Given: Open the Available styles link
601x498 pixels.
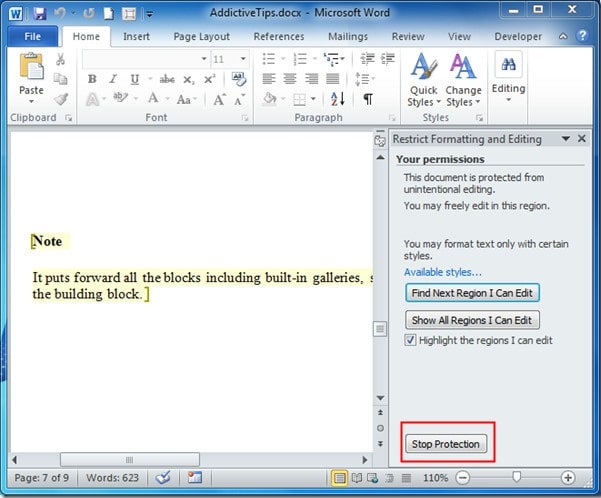Looking at the screenshot, I should point(442,272).
